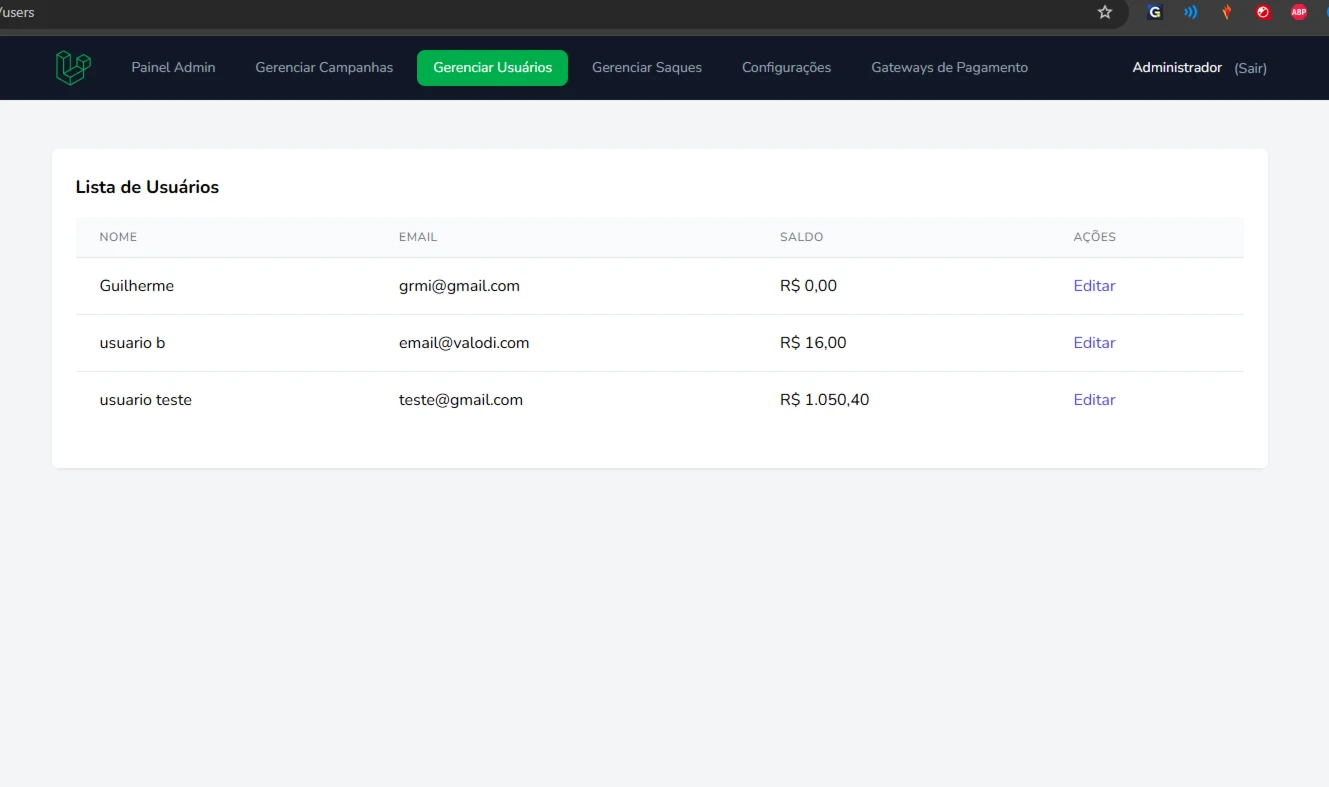Edit the user Guilherme
The width and height of the screenshot is (1329, 787).
(1094, 286)
